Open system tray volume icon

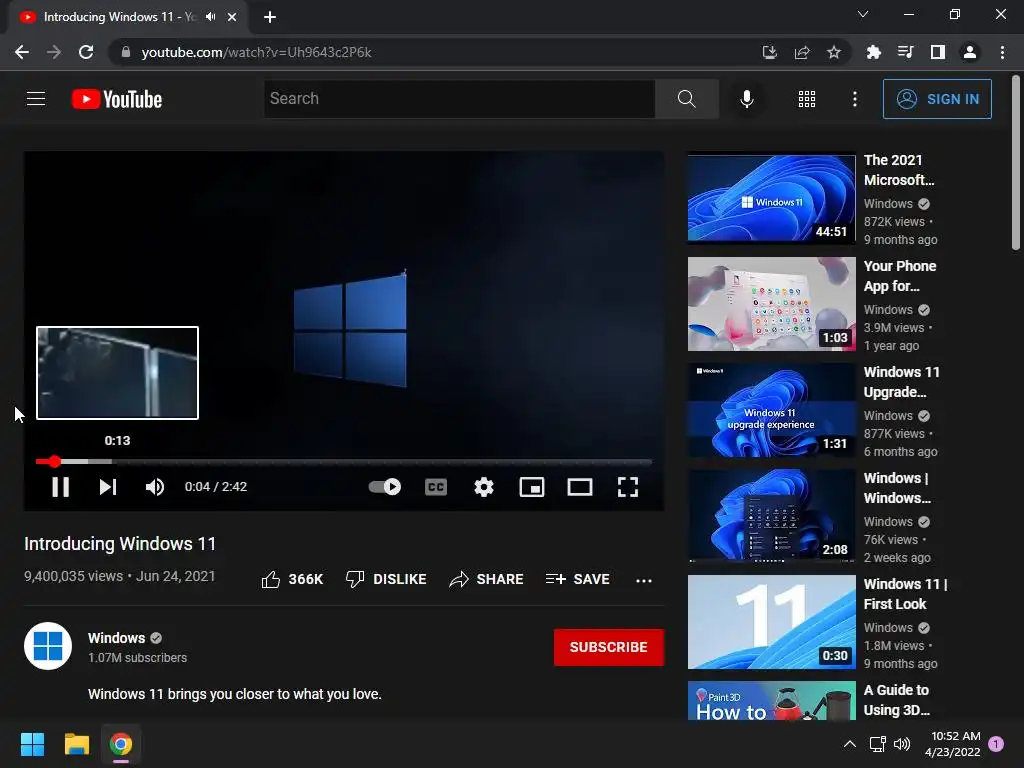point(902,744)
